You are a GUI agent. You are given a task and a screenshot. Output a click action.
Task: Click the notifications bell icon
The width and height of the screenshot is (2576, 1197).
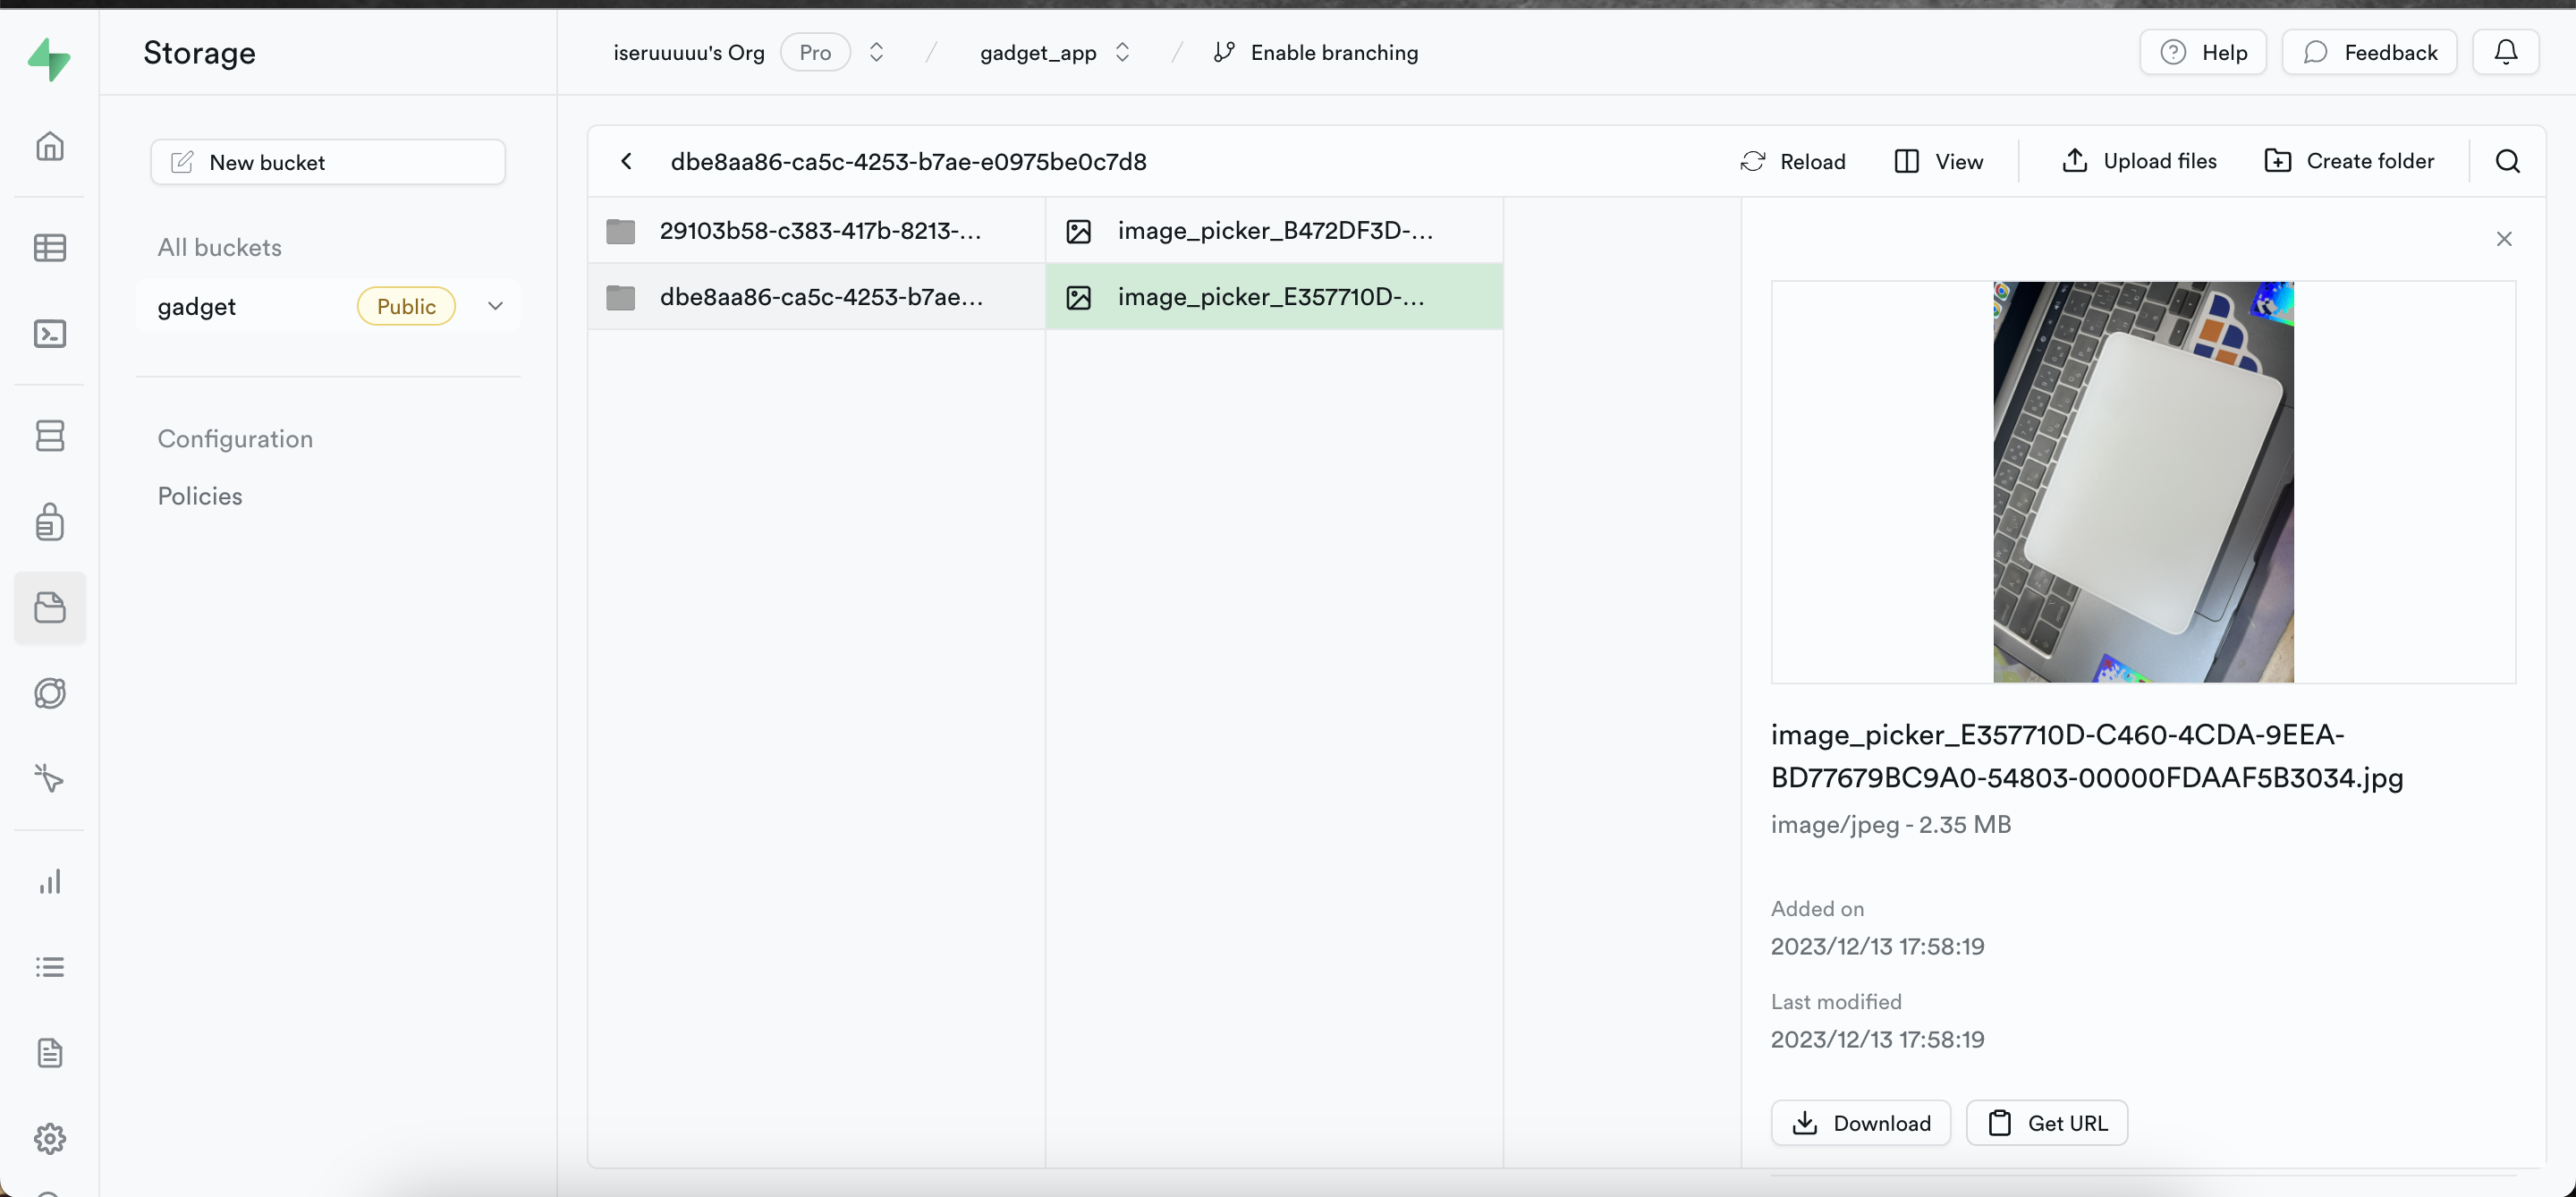click(2505, 52)
